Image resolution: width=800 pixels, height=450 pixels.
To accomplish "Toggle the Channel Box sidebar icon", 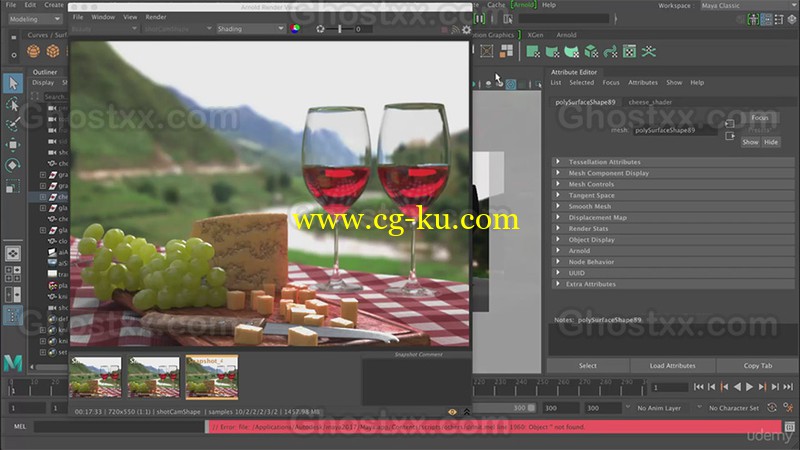I will (792, 19).
